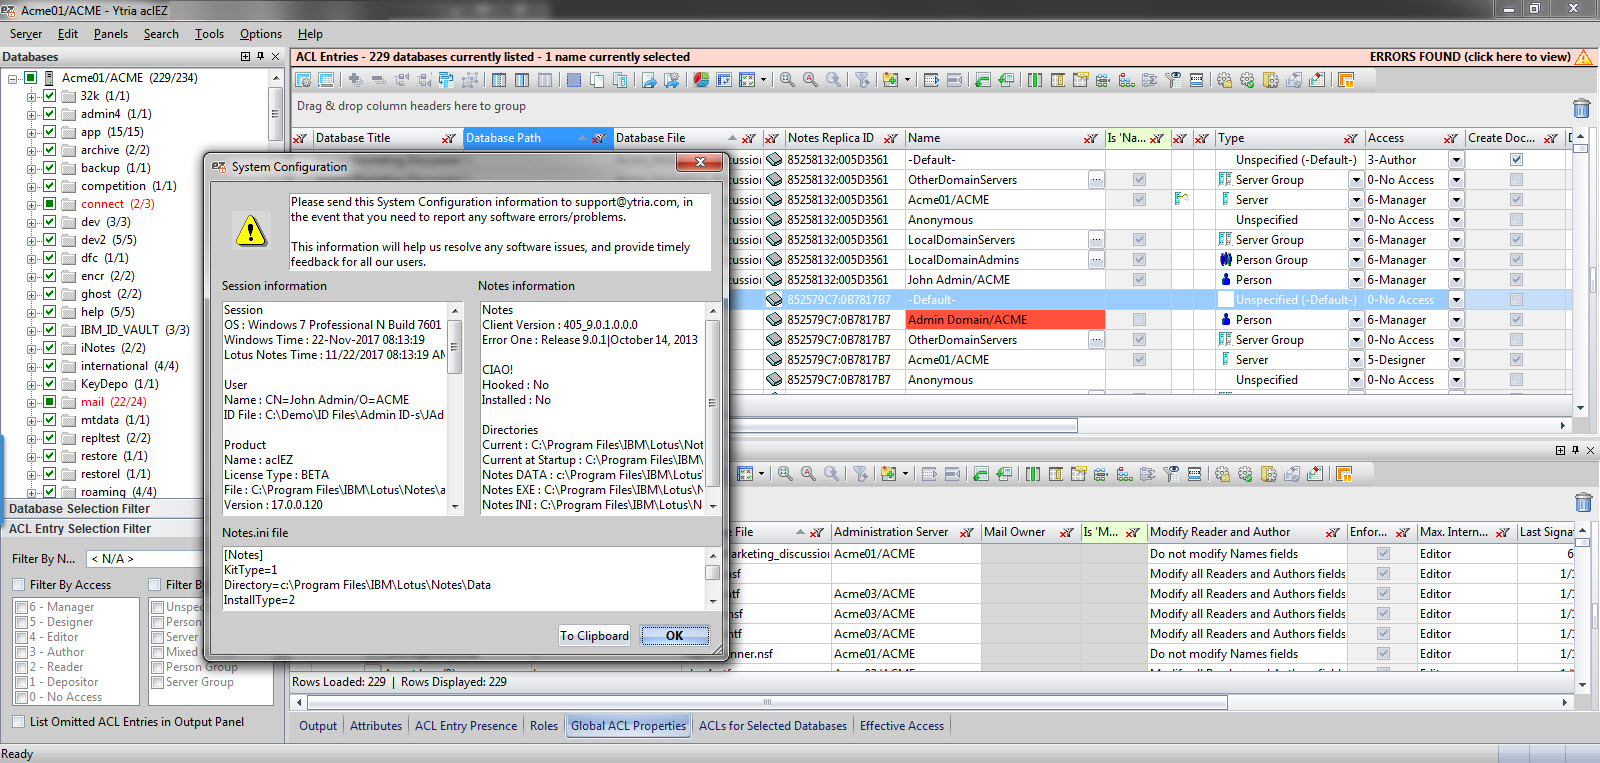The width and height of the screenshot is (1600, 763).
Task: Click the pin icon of the Global ACL Properties panel
Action: (x=1575, y=450)
